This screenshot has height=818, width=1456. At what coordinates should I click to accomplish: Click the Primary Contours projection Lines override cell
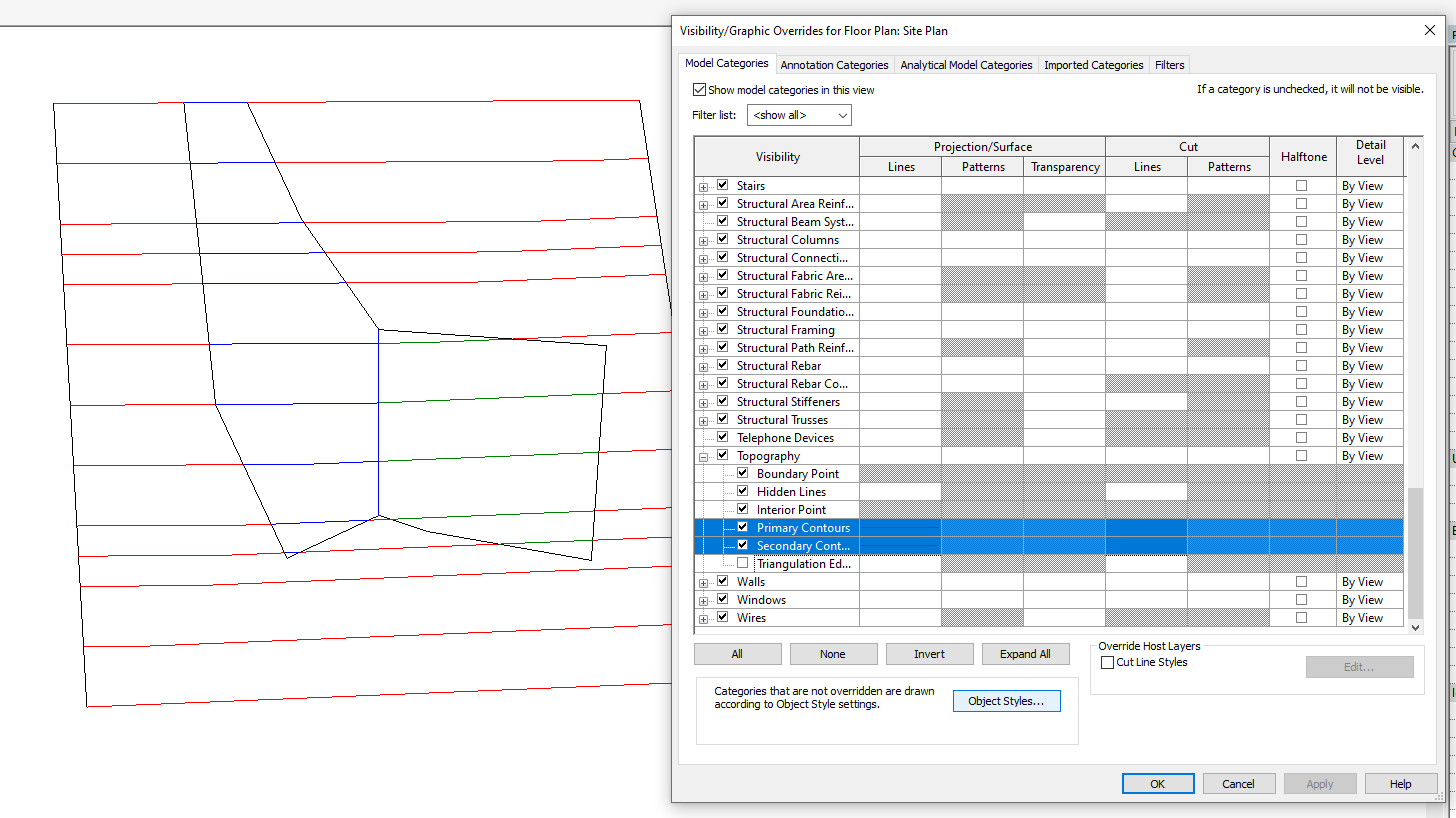click(x=901, y=528)
